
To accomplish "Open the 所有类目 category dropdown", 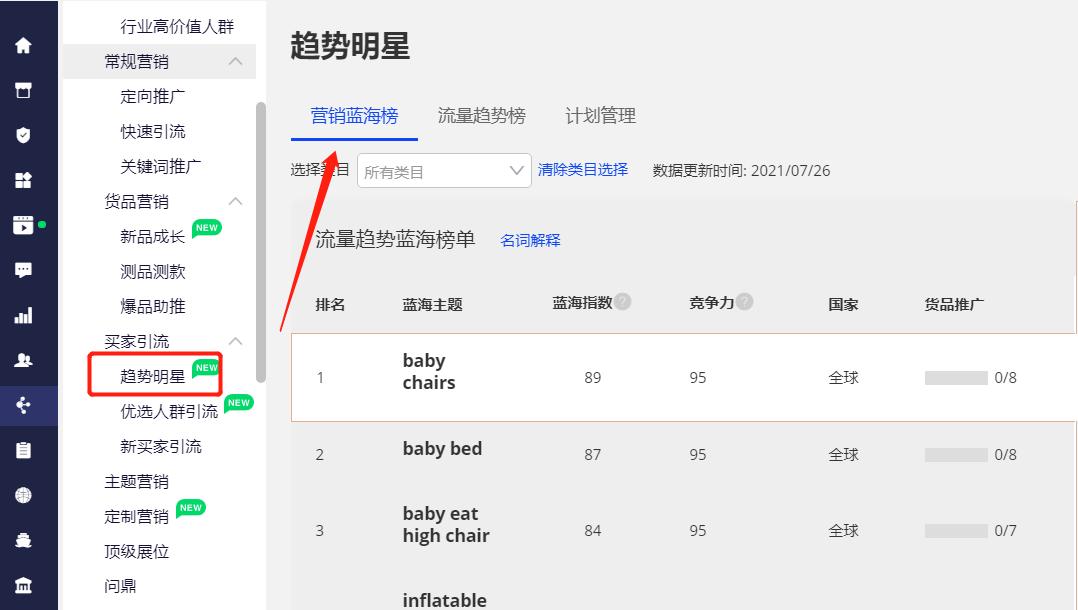I will (x=443, y=170).
